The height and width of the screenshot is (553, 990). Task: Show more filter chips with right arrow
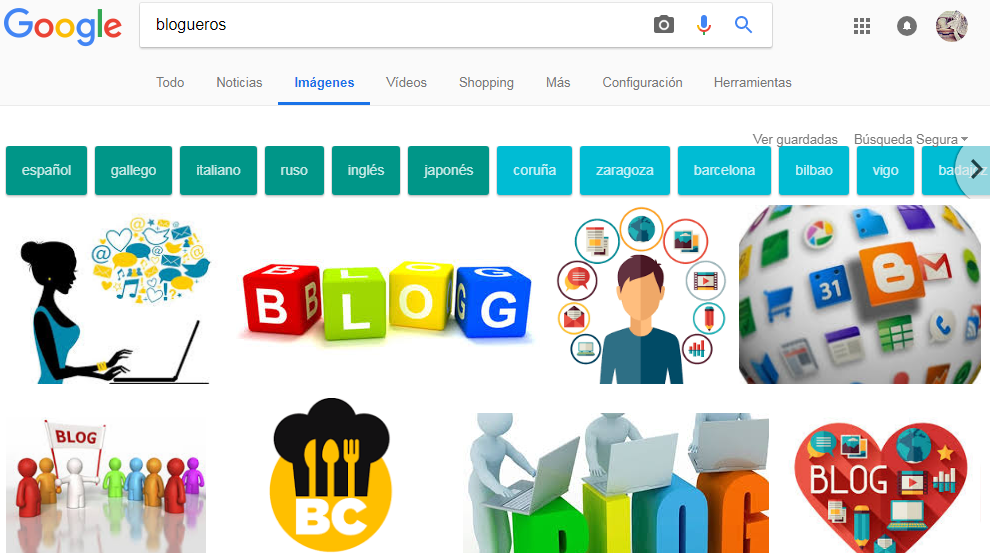point(975,169)
